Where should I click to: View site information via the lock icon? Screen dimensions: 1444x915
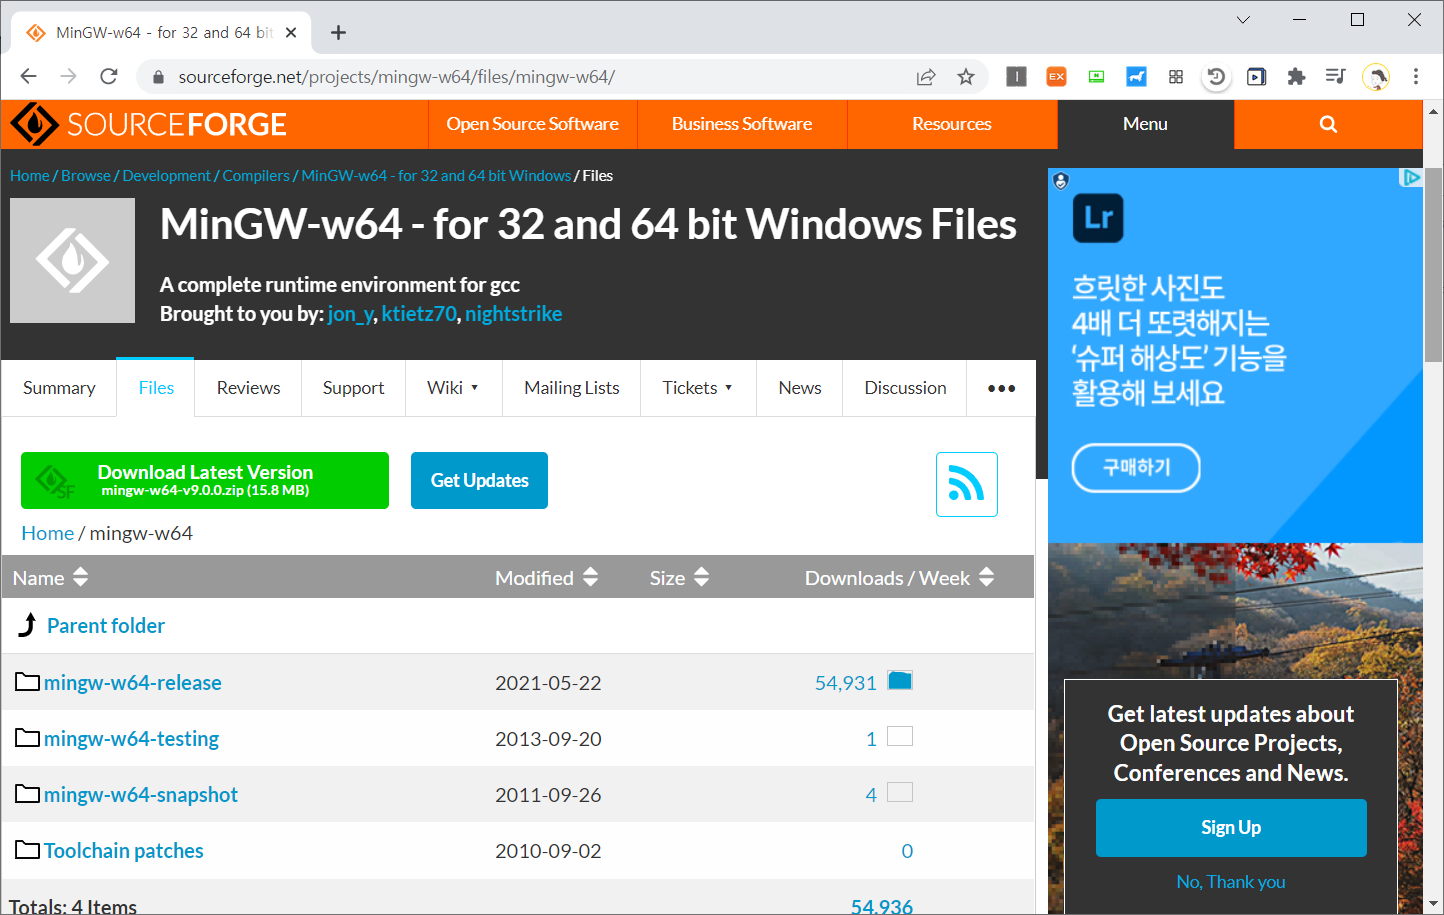point(157,76)
